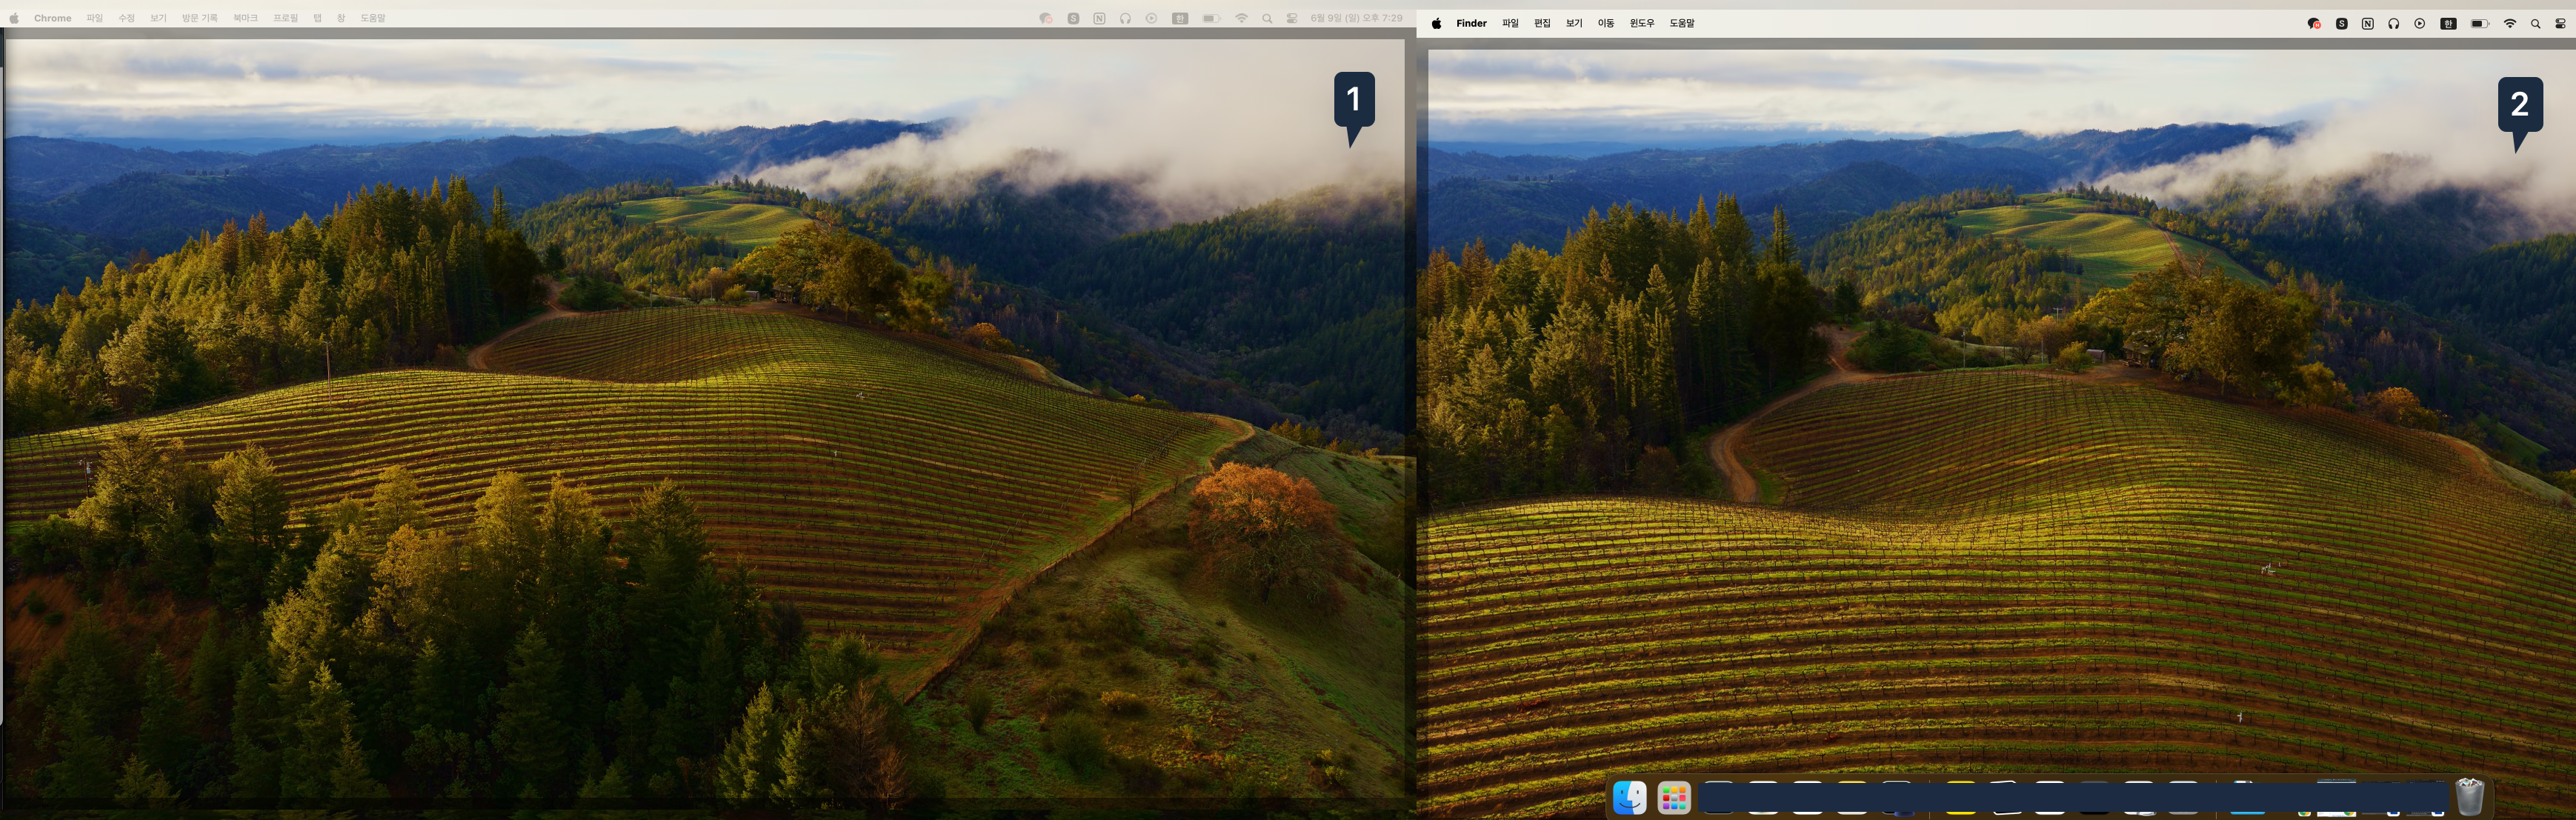Open Wi-Fi status in Finder's menu bar
Viewport: 2576px width, 820px height.
(2509, 24)
